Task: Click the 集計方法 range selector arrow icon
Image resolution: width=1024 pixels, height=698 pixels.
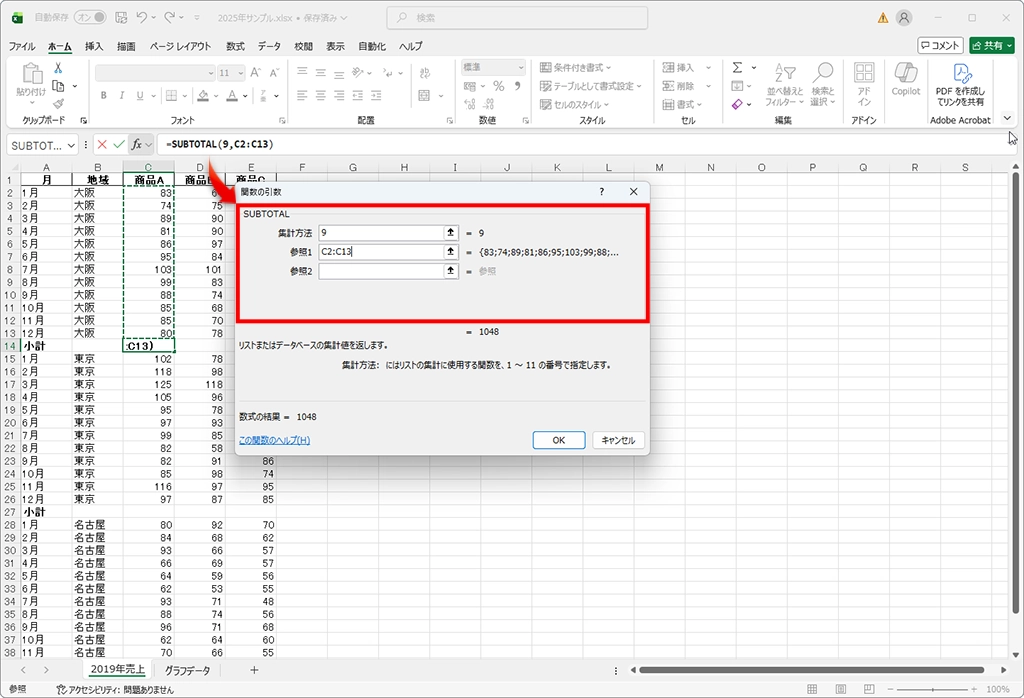Action: (450, 233)
